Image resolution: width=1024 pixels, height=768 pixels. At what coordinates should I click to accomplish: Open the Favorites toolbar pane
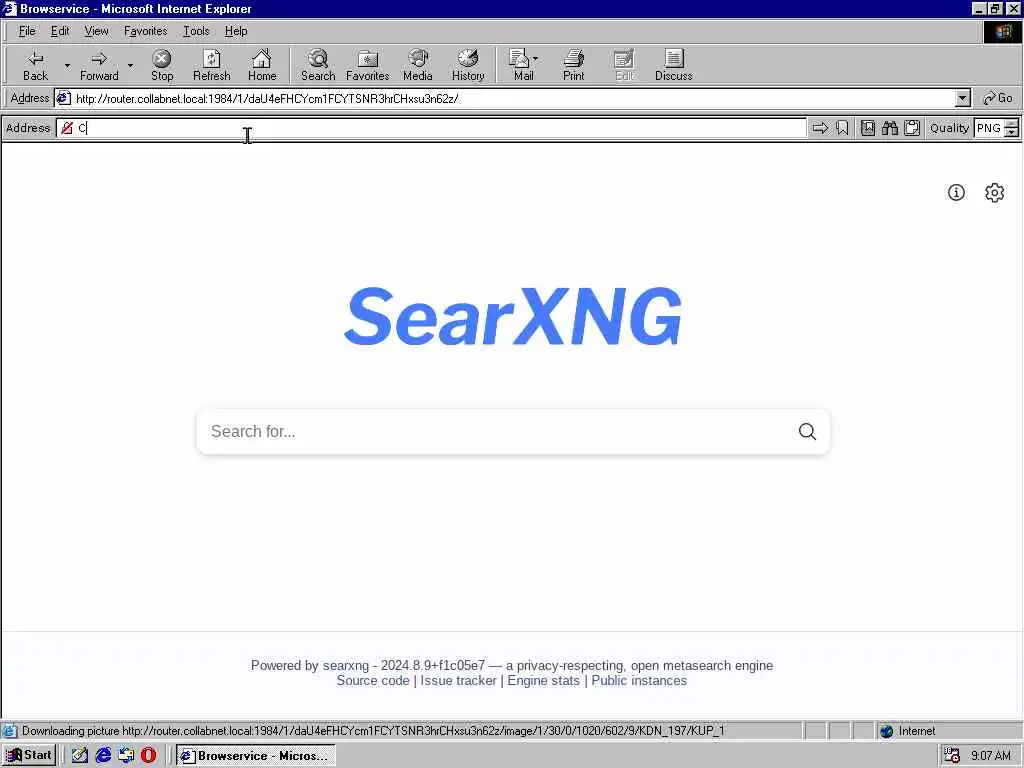tap(368, 65)
